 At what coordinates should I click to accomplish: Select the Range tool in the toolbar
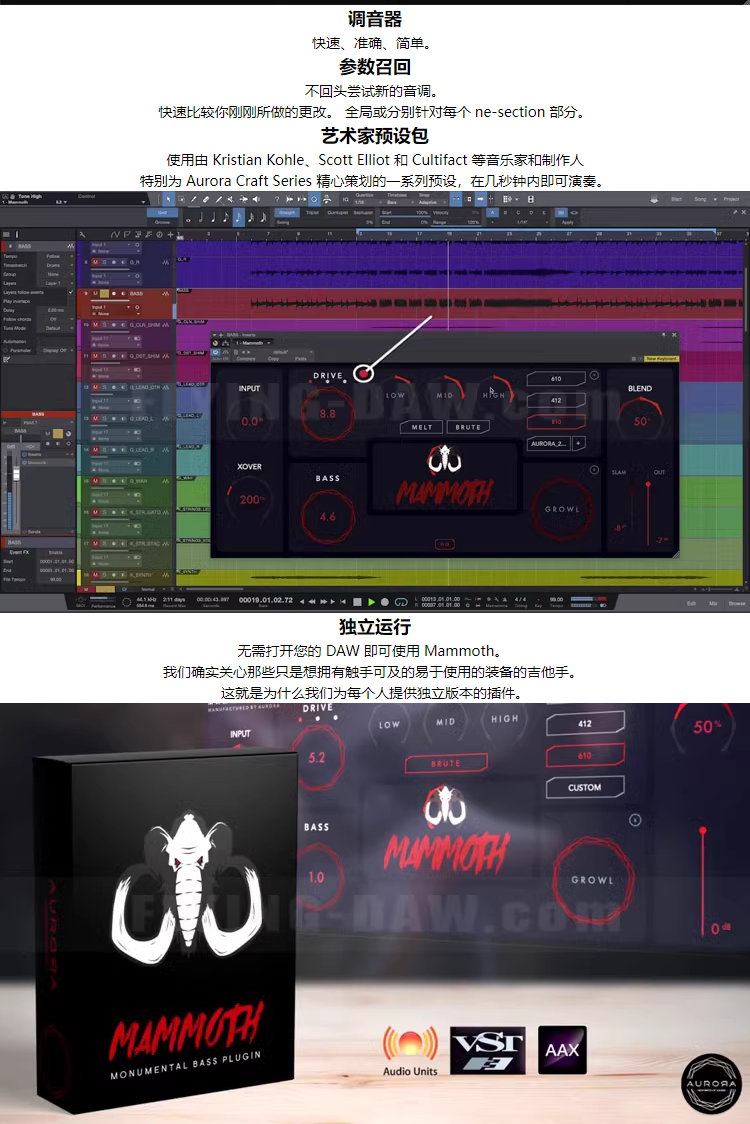point(181,199)
